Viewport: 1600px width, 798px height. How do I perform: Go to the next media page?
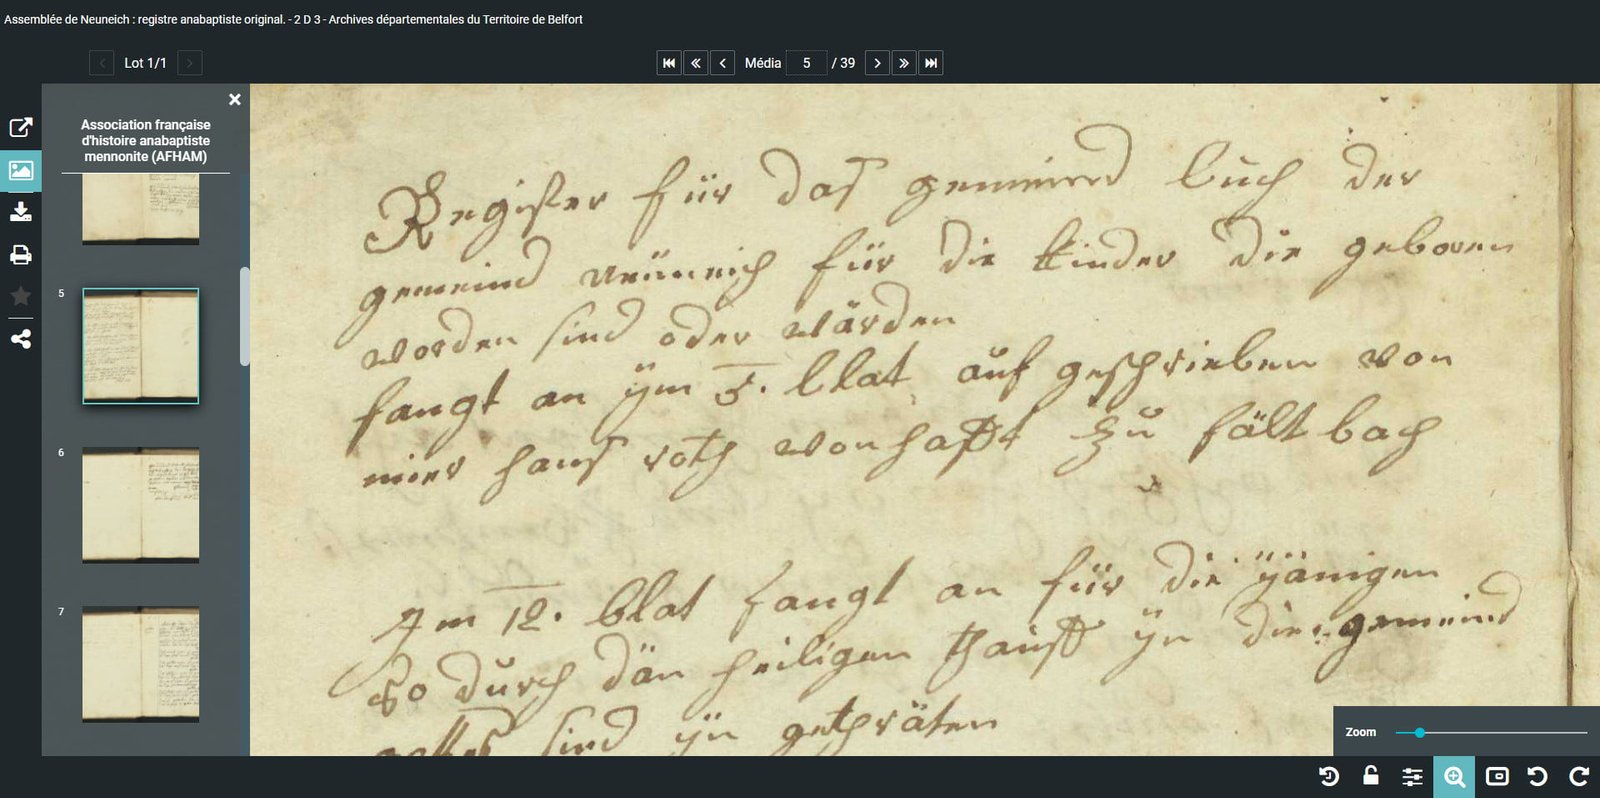(877, 63)
